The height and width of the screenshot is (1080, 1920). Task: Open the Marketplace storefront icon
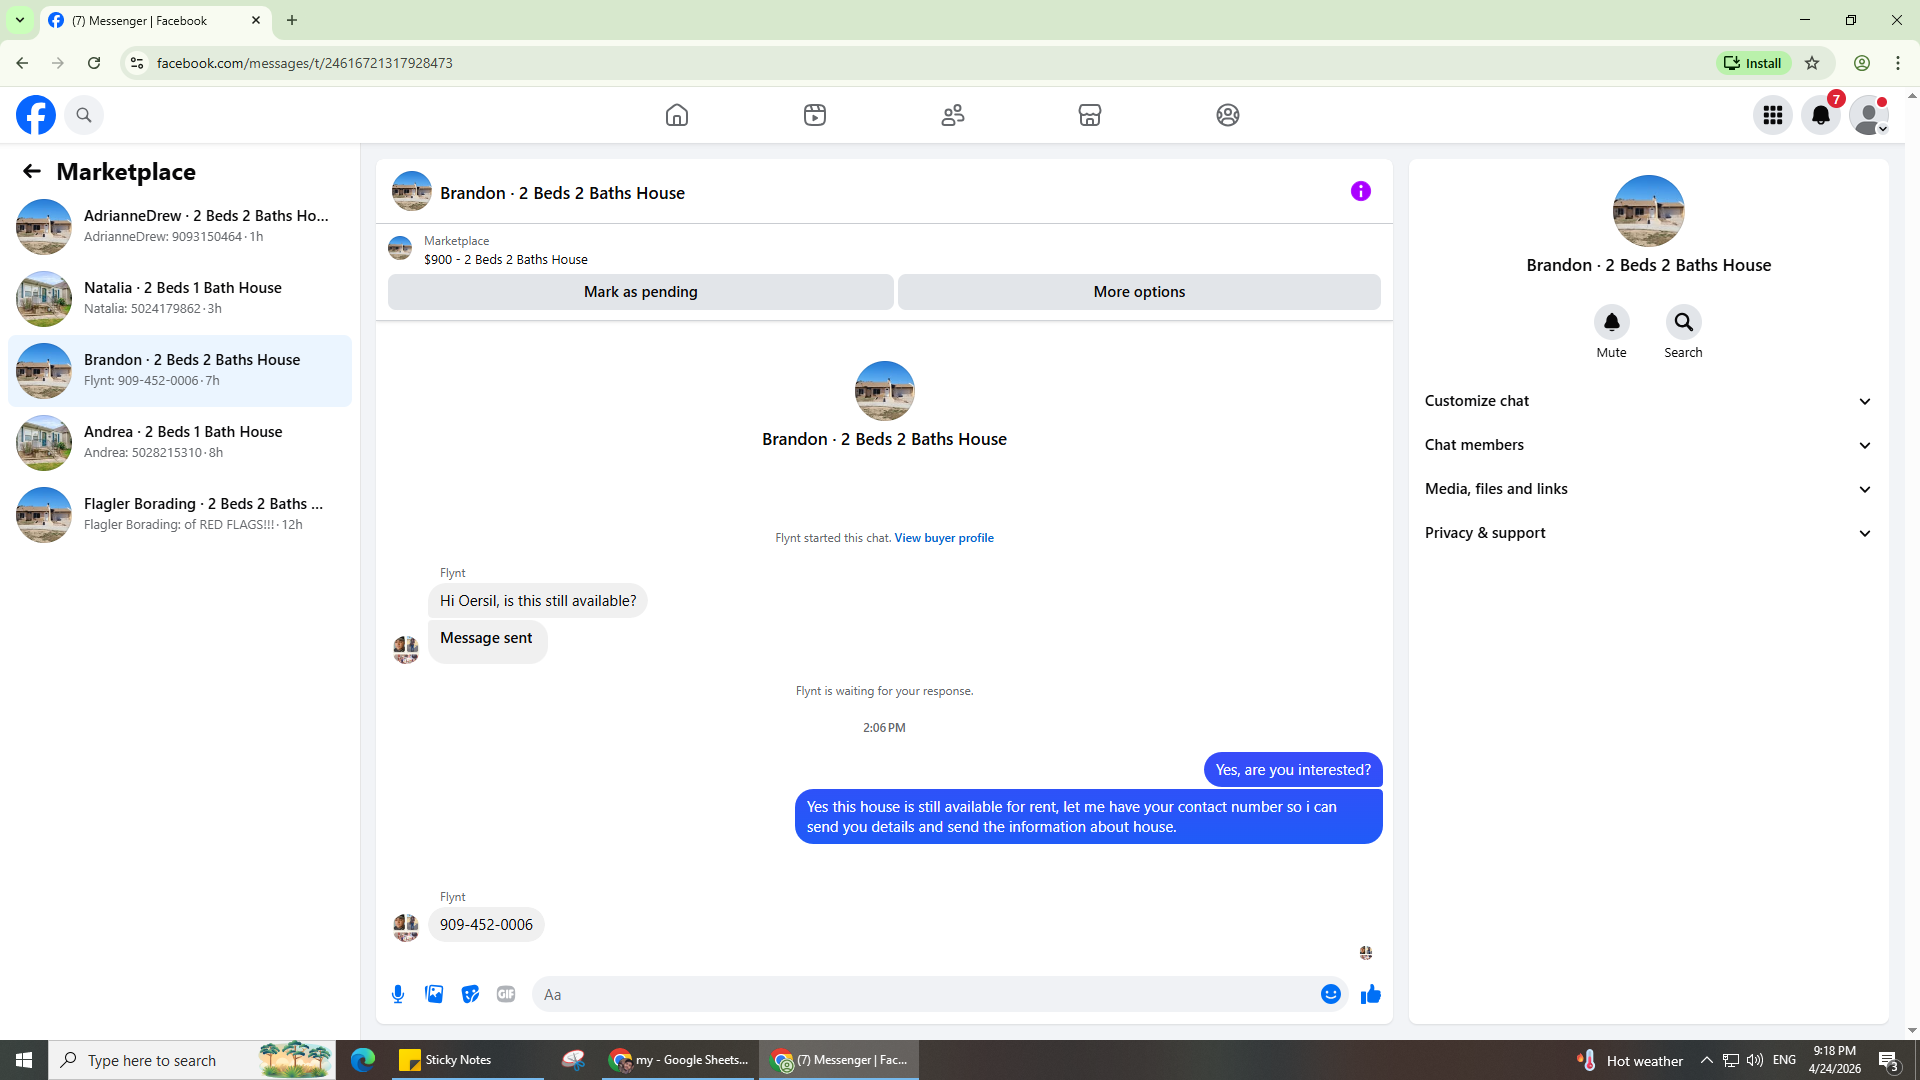(1090, 115)
